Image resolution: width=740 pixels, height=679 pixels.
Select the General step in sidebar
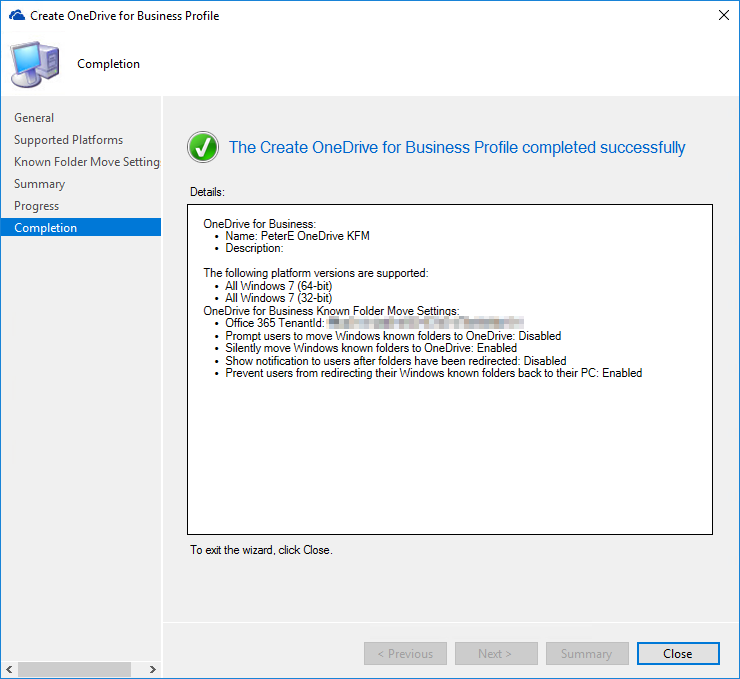(34, 118)
